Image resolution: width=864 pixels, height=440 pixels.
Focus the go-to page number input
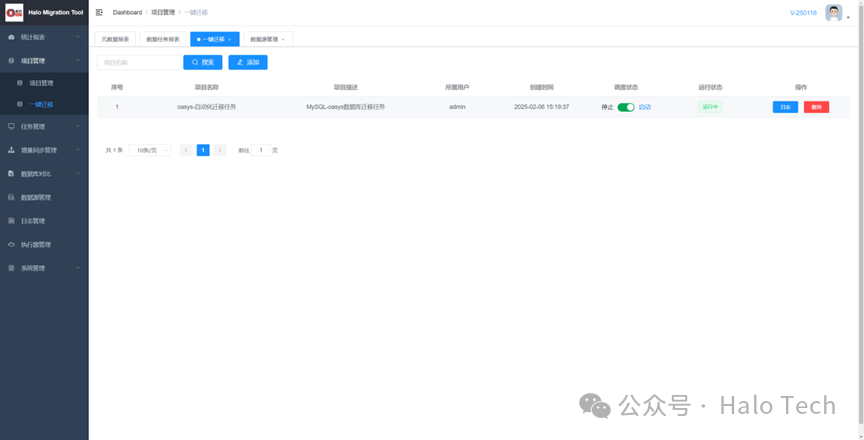[261, 150]
